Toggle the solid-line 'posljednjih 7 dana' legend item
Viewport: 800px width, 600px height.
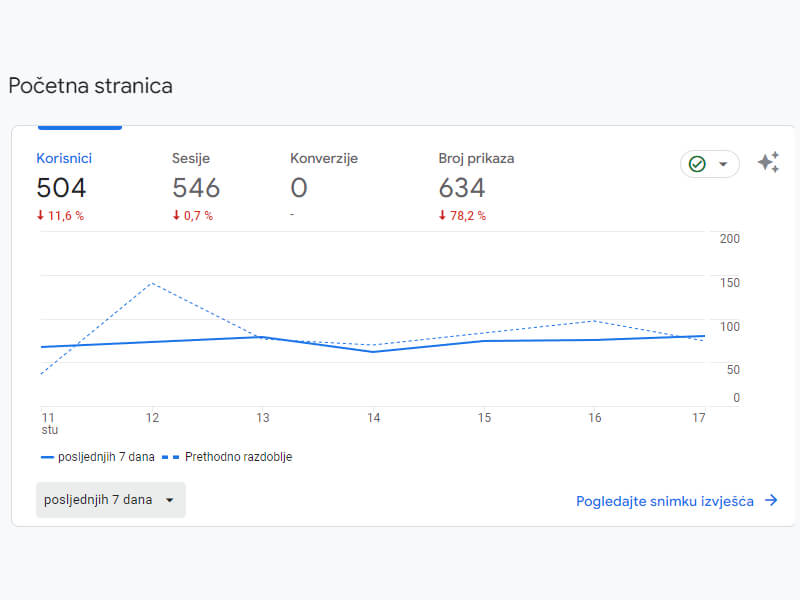tap(98, 457)
